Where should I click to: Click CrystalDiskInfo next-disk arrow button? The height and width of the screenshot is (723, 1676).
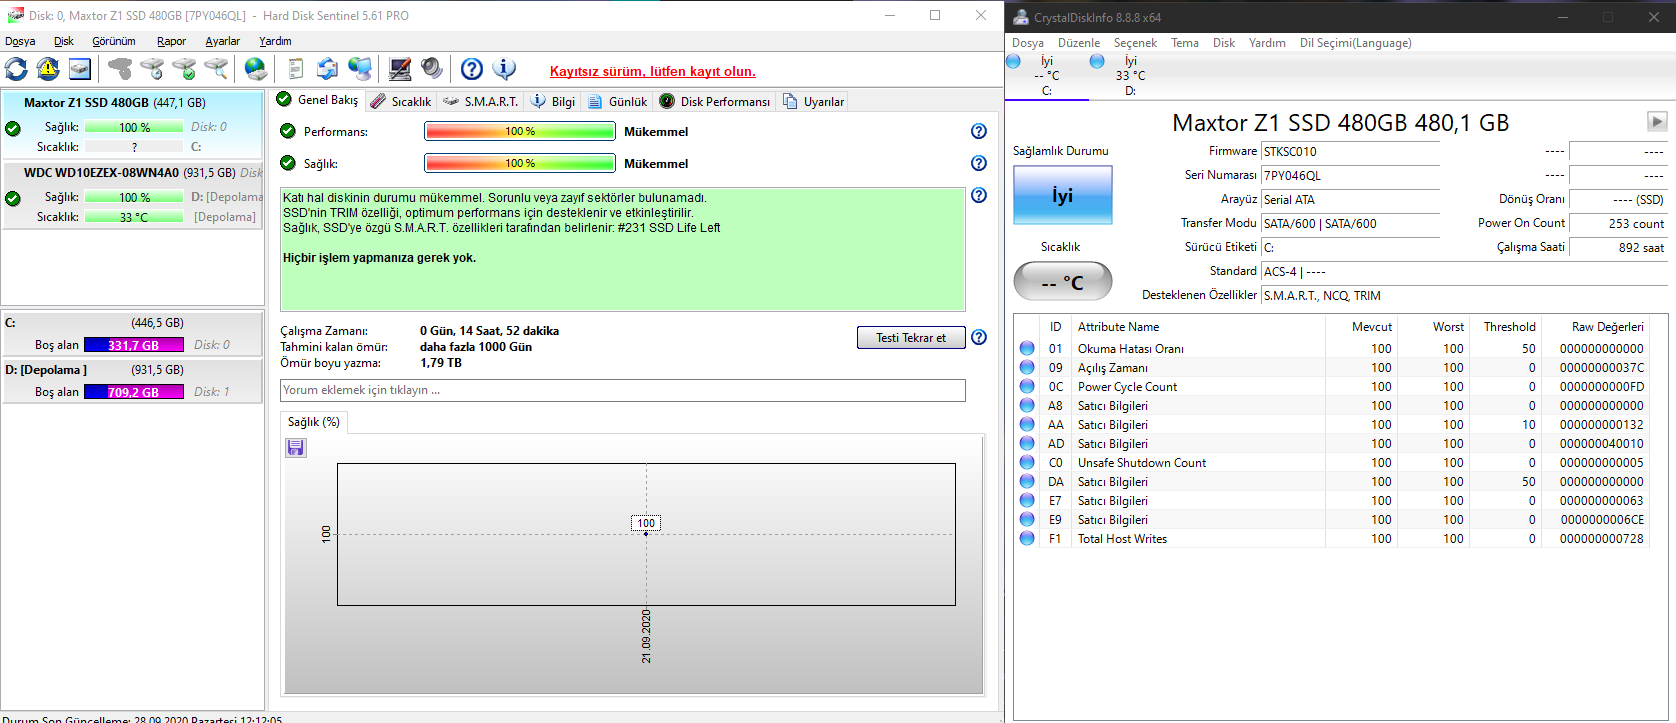[x=1657, y=121]
